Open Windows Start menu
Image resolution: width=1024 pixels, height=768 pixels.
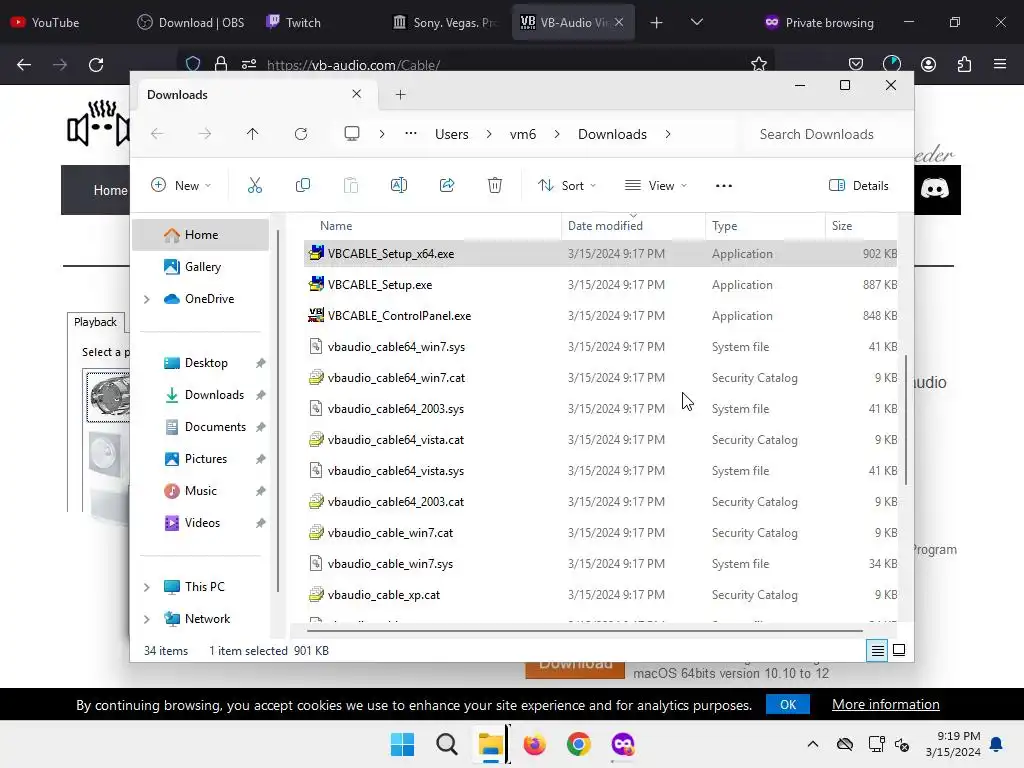tap(402, 744)
